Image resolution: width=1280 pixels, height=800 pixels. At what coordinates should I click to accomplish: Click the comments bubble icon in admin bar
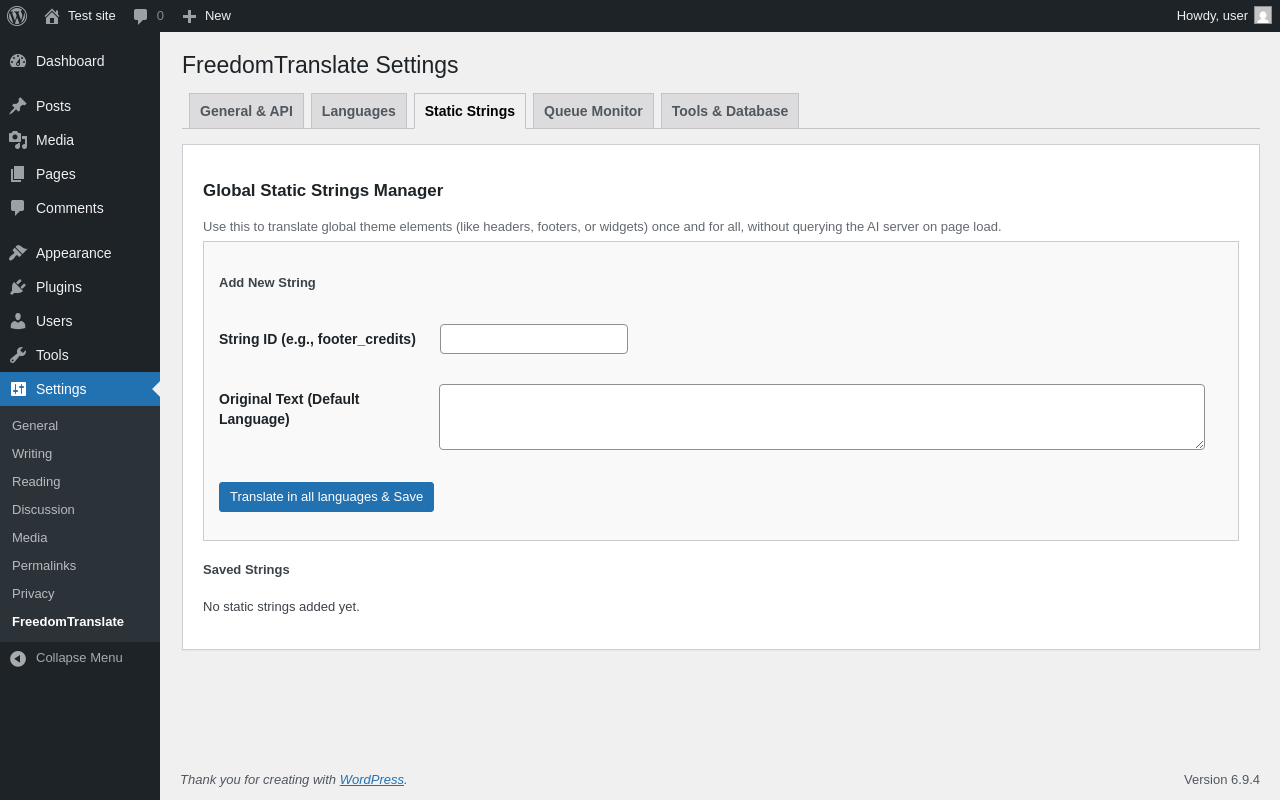click(x=140, y=16)
